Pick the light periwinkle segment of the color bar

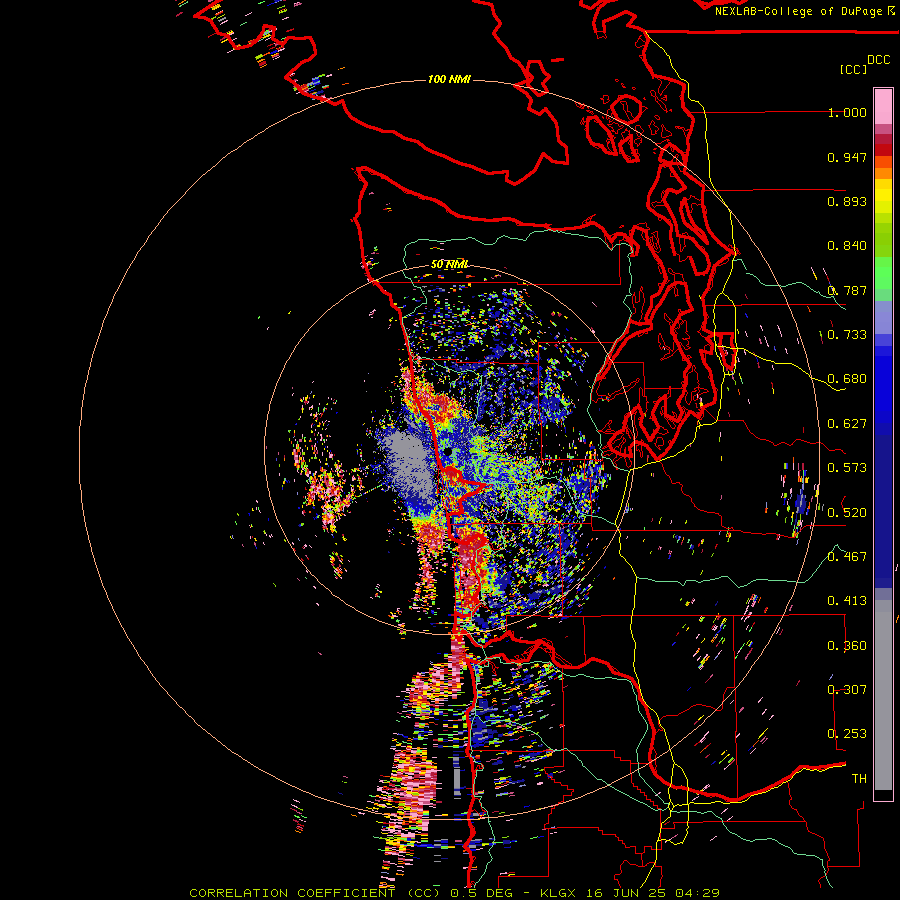coord(883,317)
